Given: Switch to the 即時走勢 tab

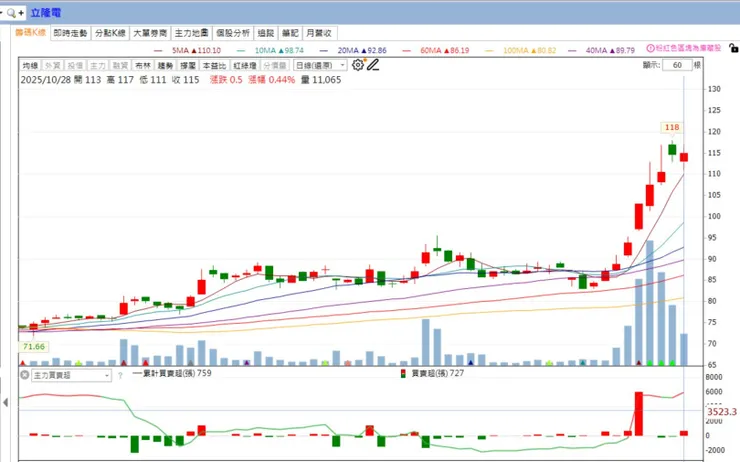Looking at the screenshot, I should coord(70,33).
